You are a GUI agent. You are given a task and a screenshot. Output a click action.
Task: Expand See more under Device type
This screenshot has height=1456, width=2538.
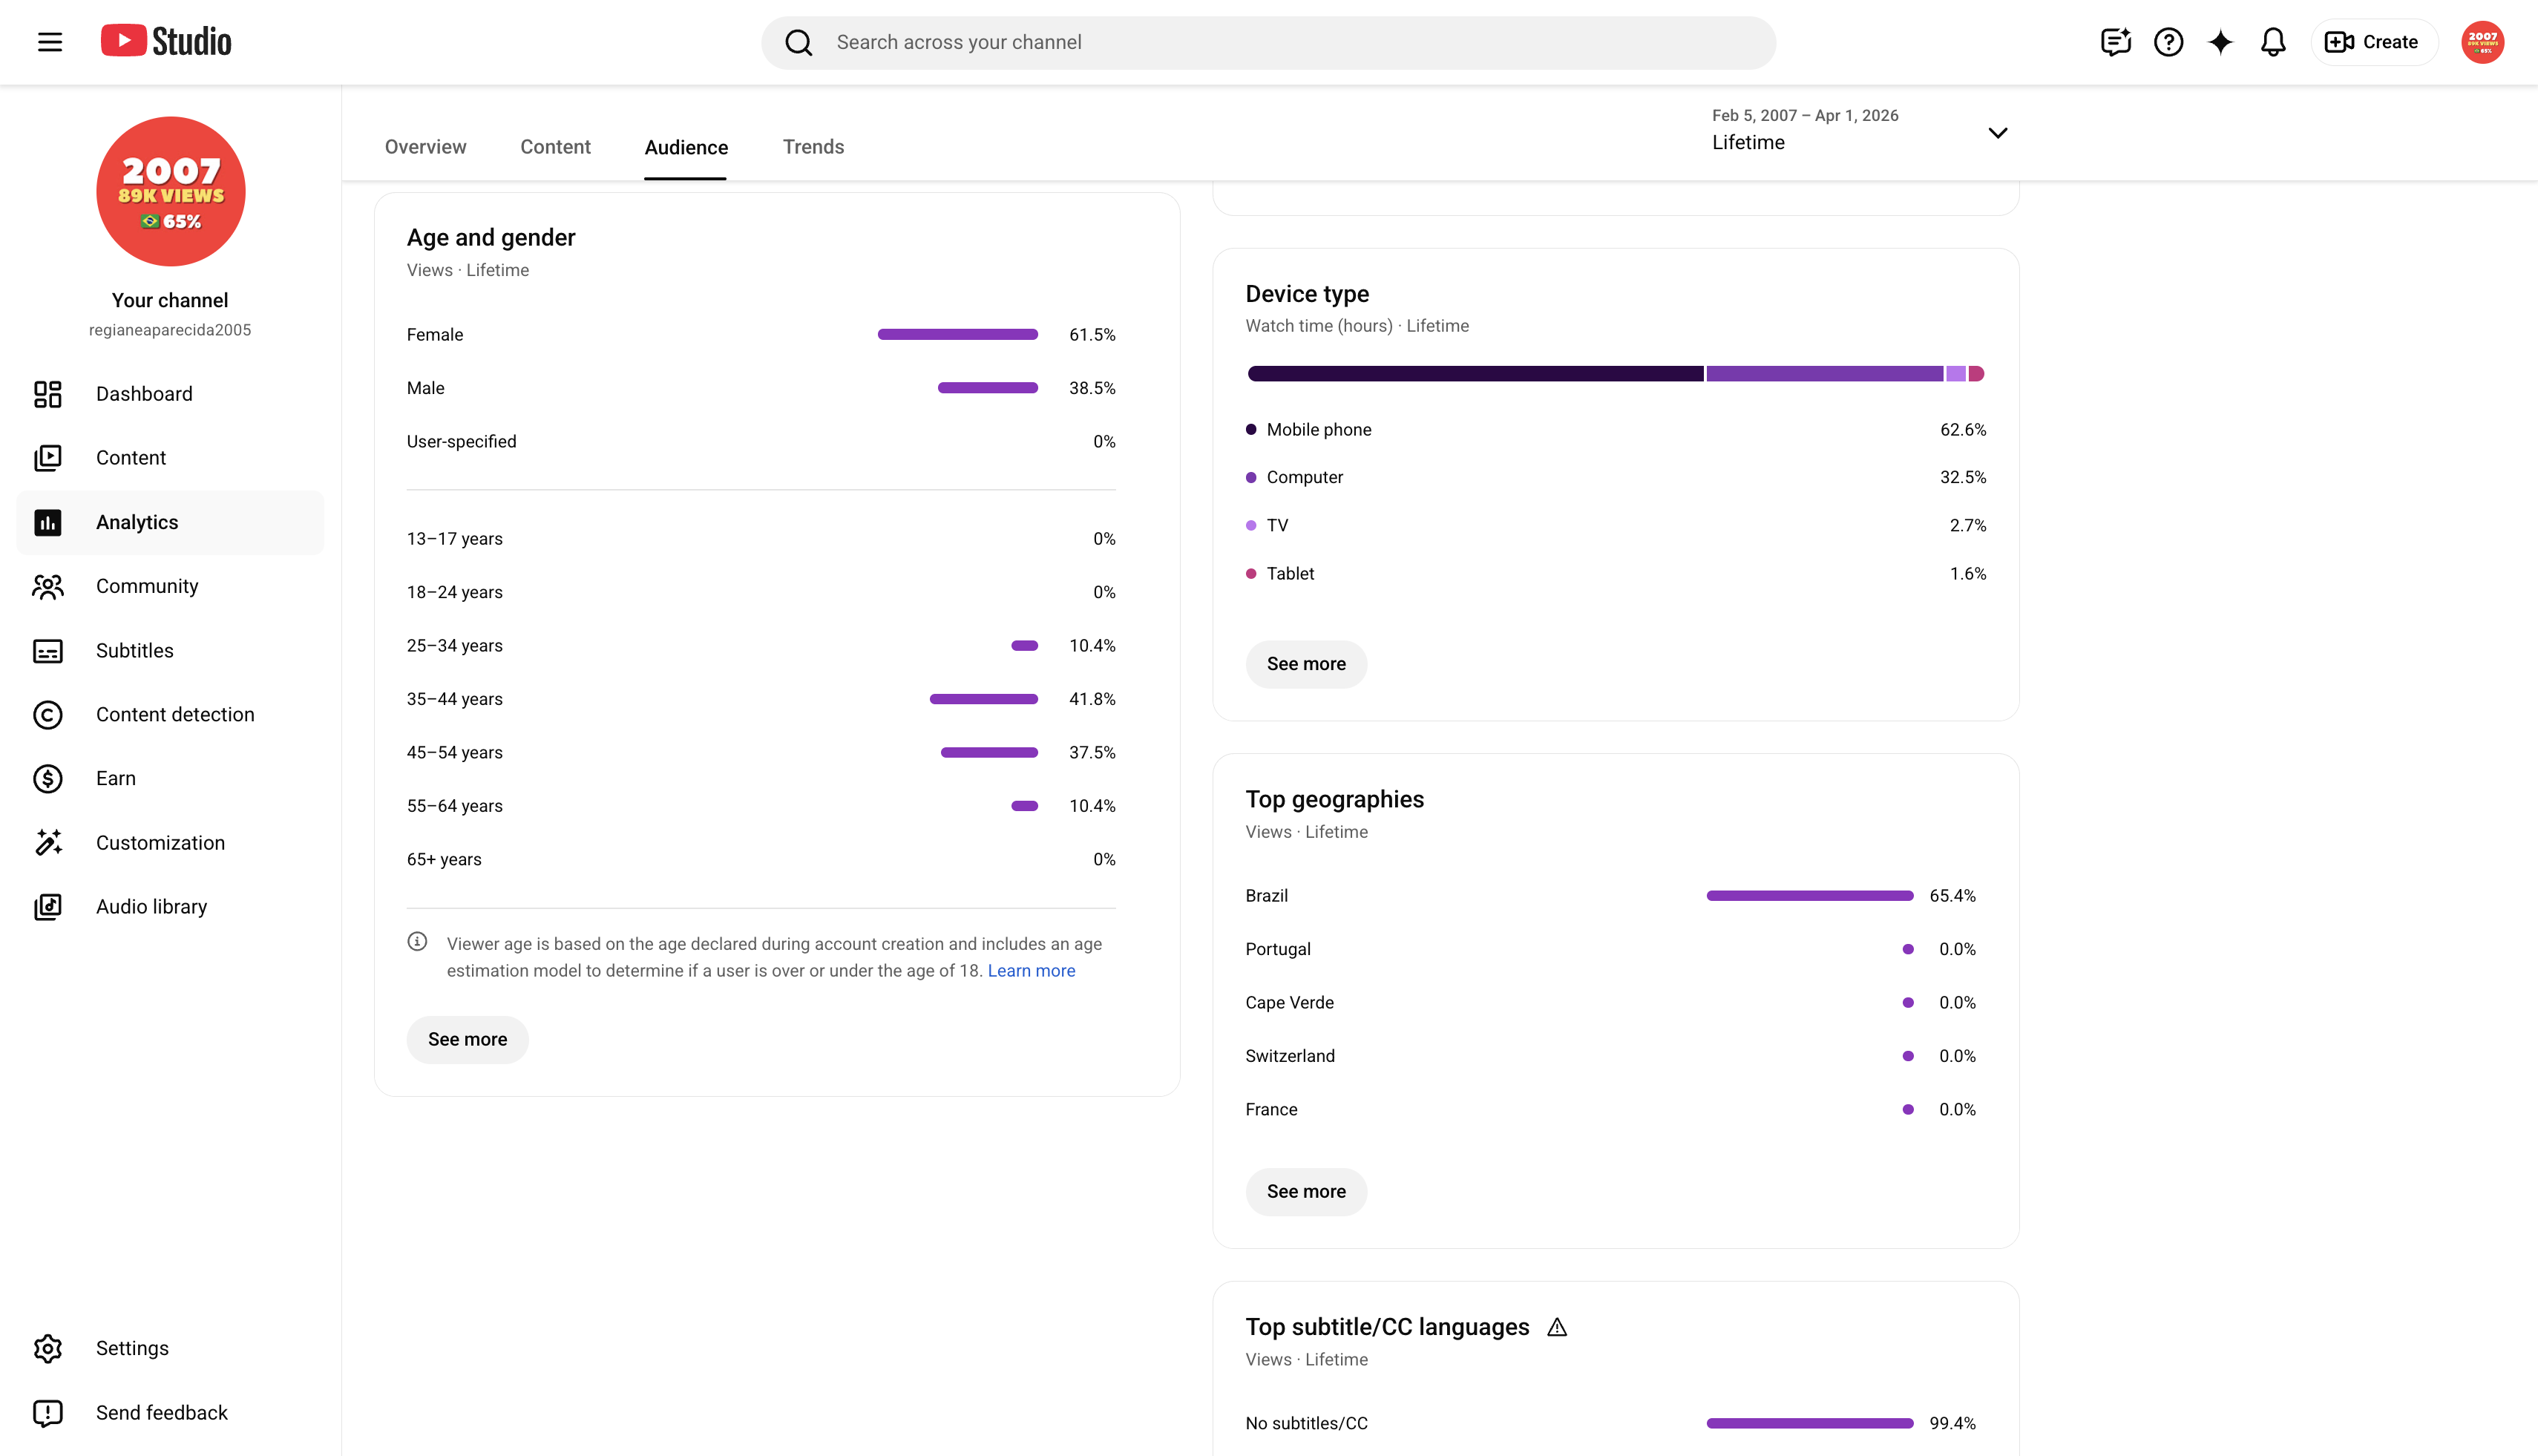(x=1306, y=664)
